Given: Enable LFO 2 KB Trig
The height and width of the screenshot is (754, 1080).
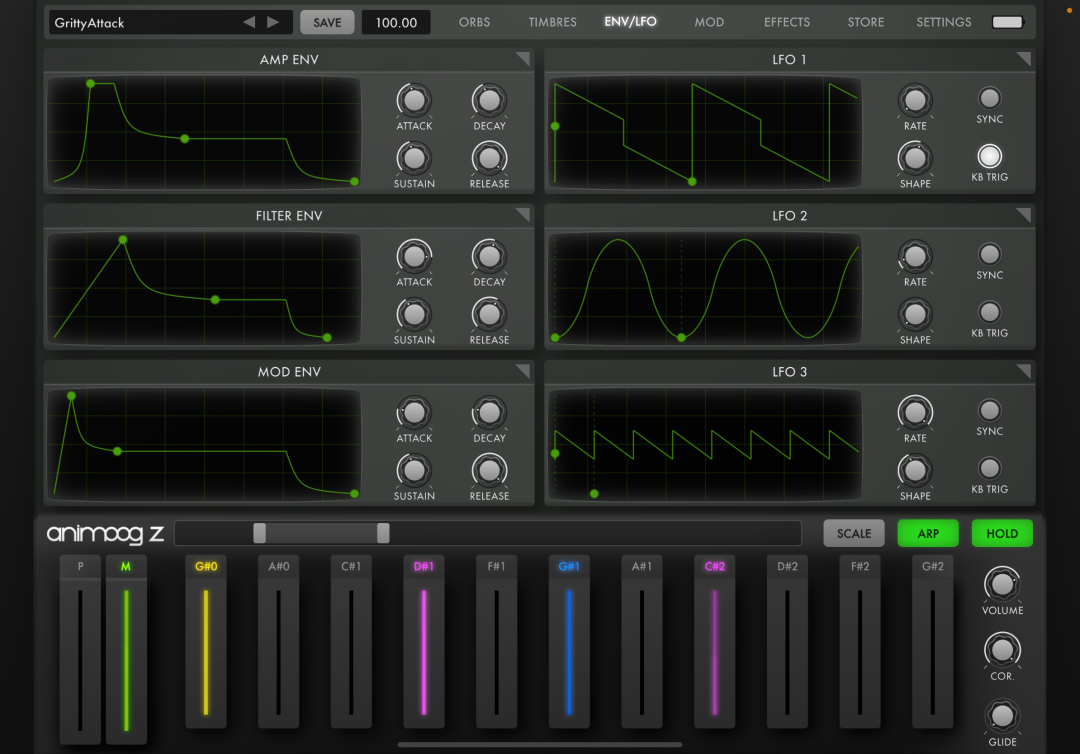Looking at the screenshot, I should 990,313.
